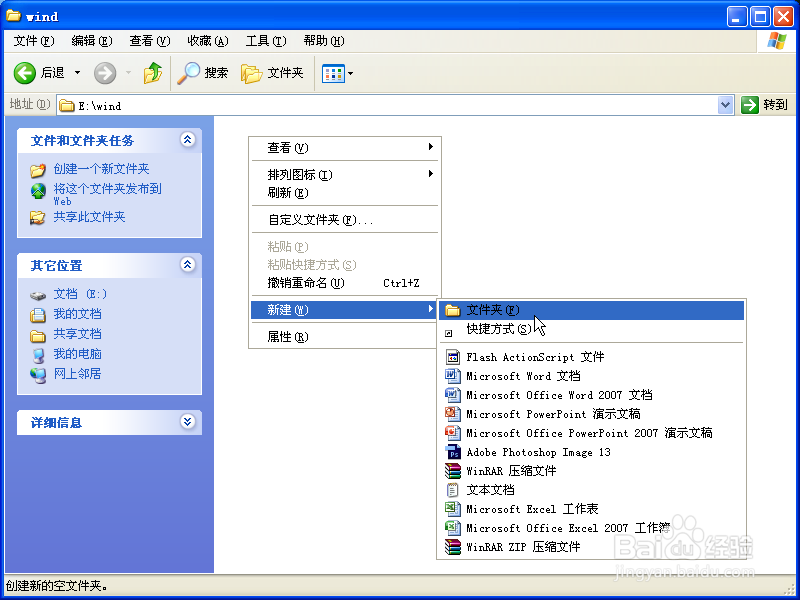Image resolution: width=800 pixels, height=600 pixels.
Task: Create new Microsoft PowerPoint 演示文稿
Action: point(591,414)
